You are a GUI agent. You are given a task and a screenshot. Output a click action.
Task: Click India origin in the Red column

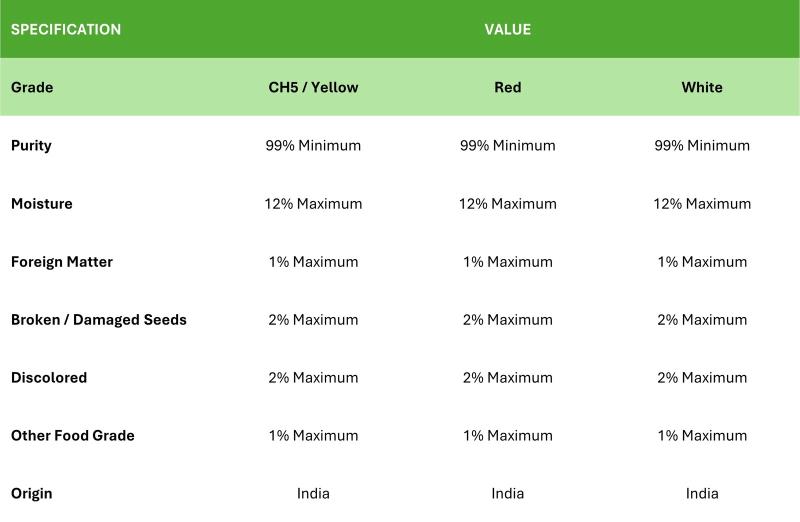[508, 493]
